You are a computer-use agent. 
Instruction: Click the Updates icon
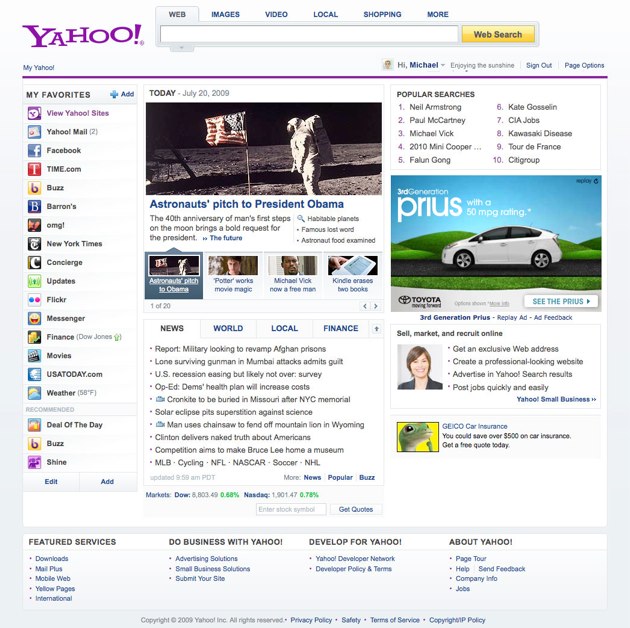coord(34,281)
